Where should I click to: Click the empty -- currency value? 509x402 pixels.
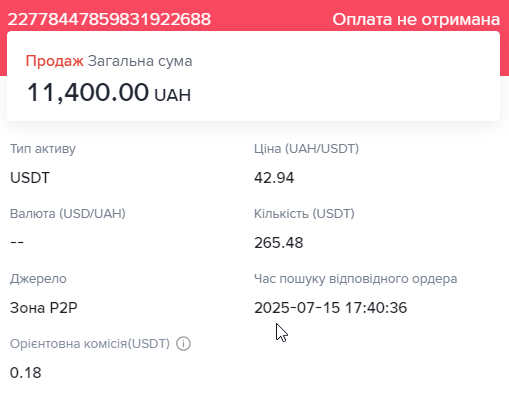coord(17,242)
